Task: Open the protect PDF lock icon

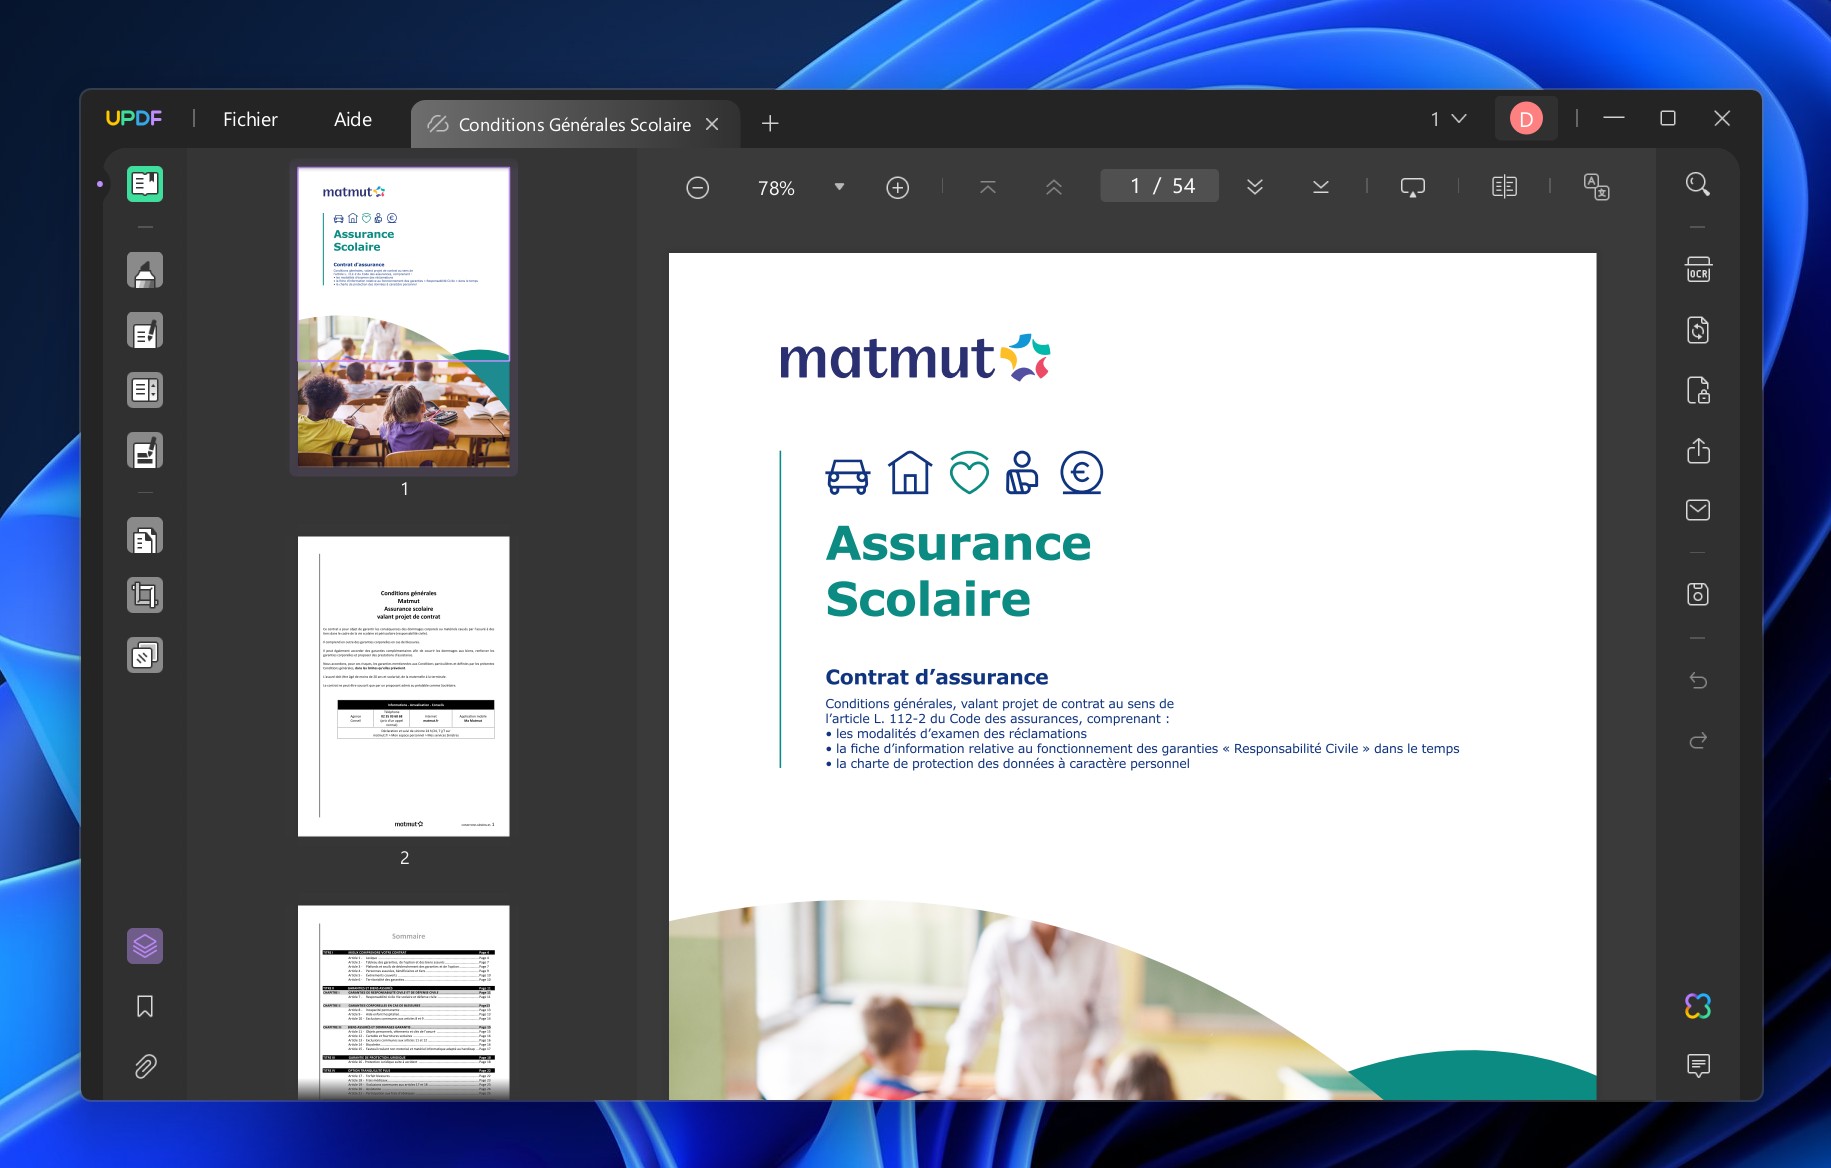Action: [x=1697, y=390]
